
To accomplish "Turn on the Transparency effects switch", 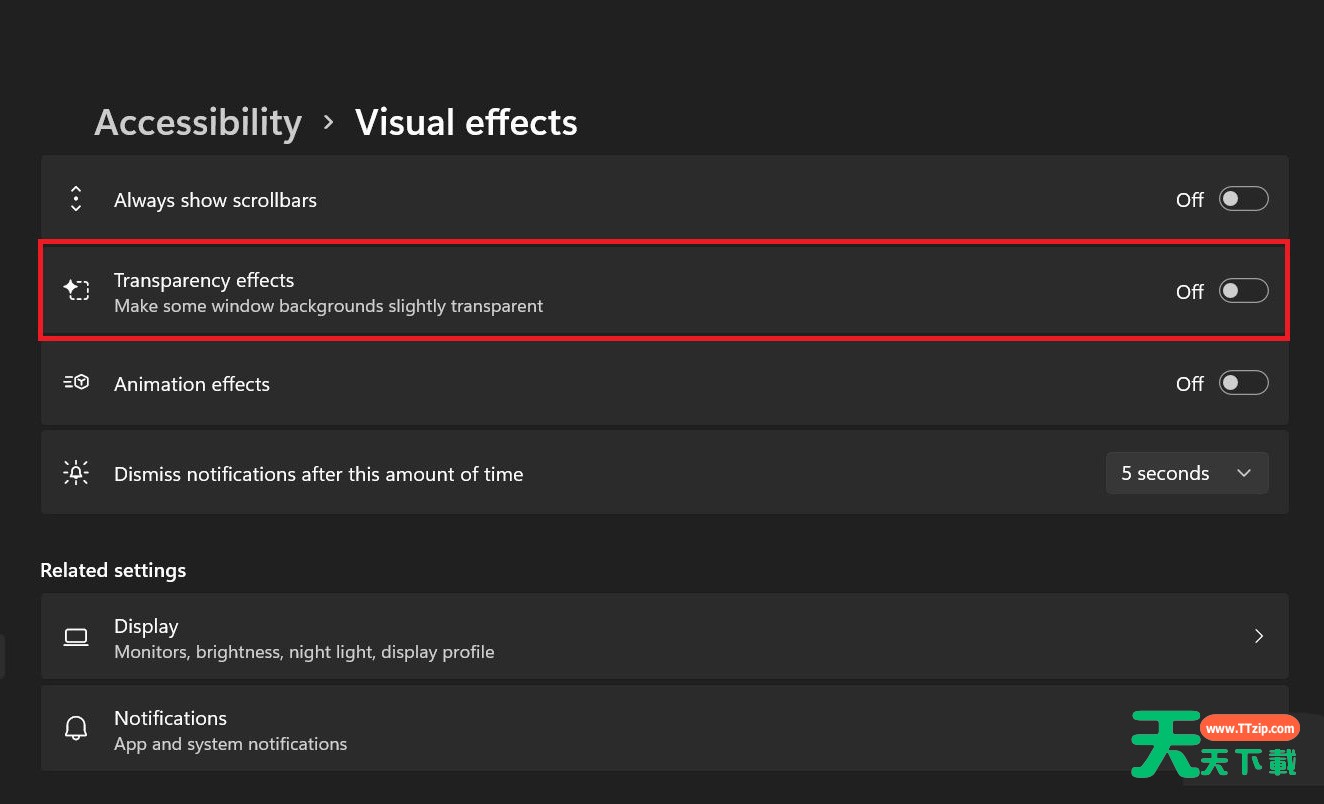I will (1243, 291).
